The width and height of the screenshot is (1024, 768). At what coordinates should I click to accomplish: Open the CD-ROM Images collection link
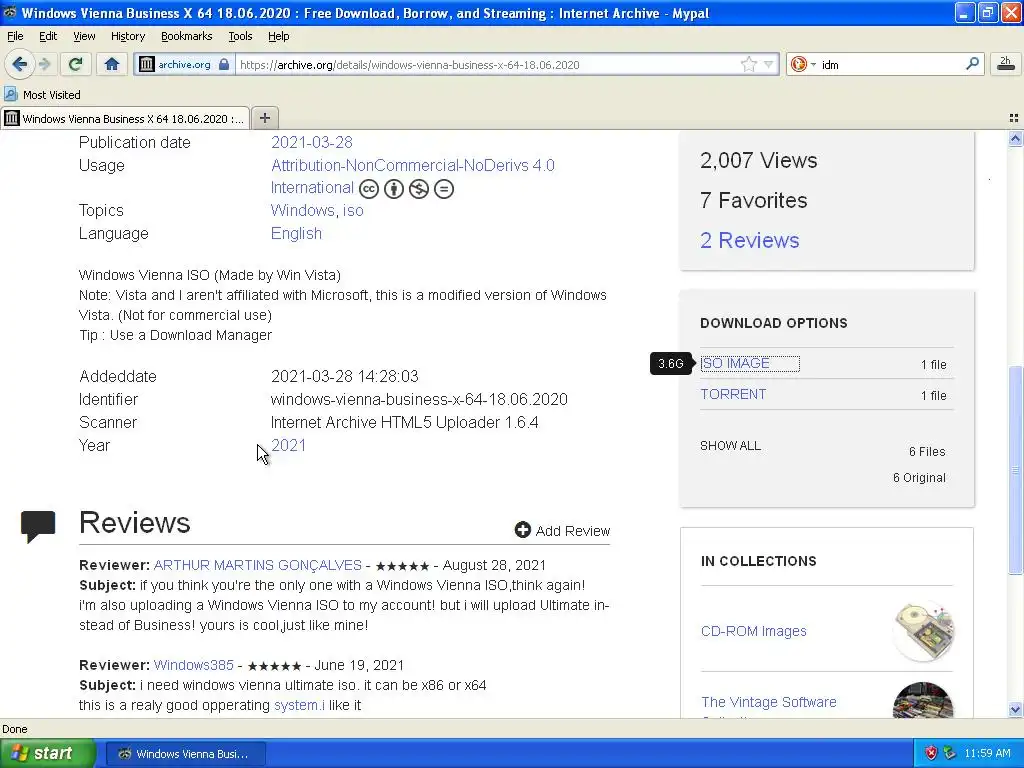(x=754, y=631)
